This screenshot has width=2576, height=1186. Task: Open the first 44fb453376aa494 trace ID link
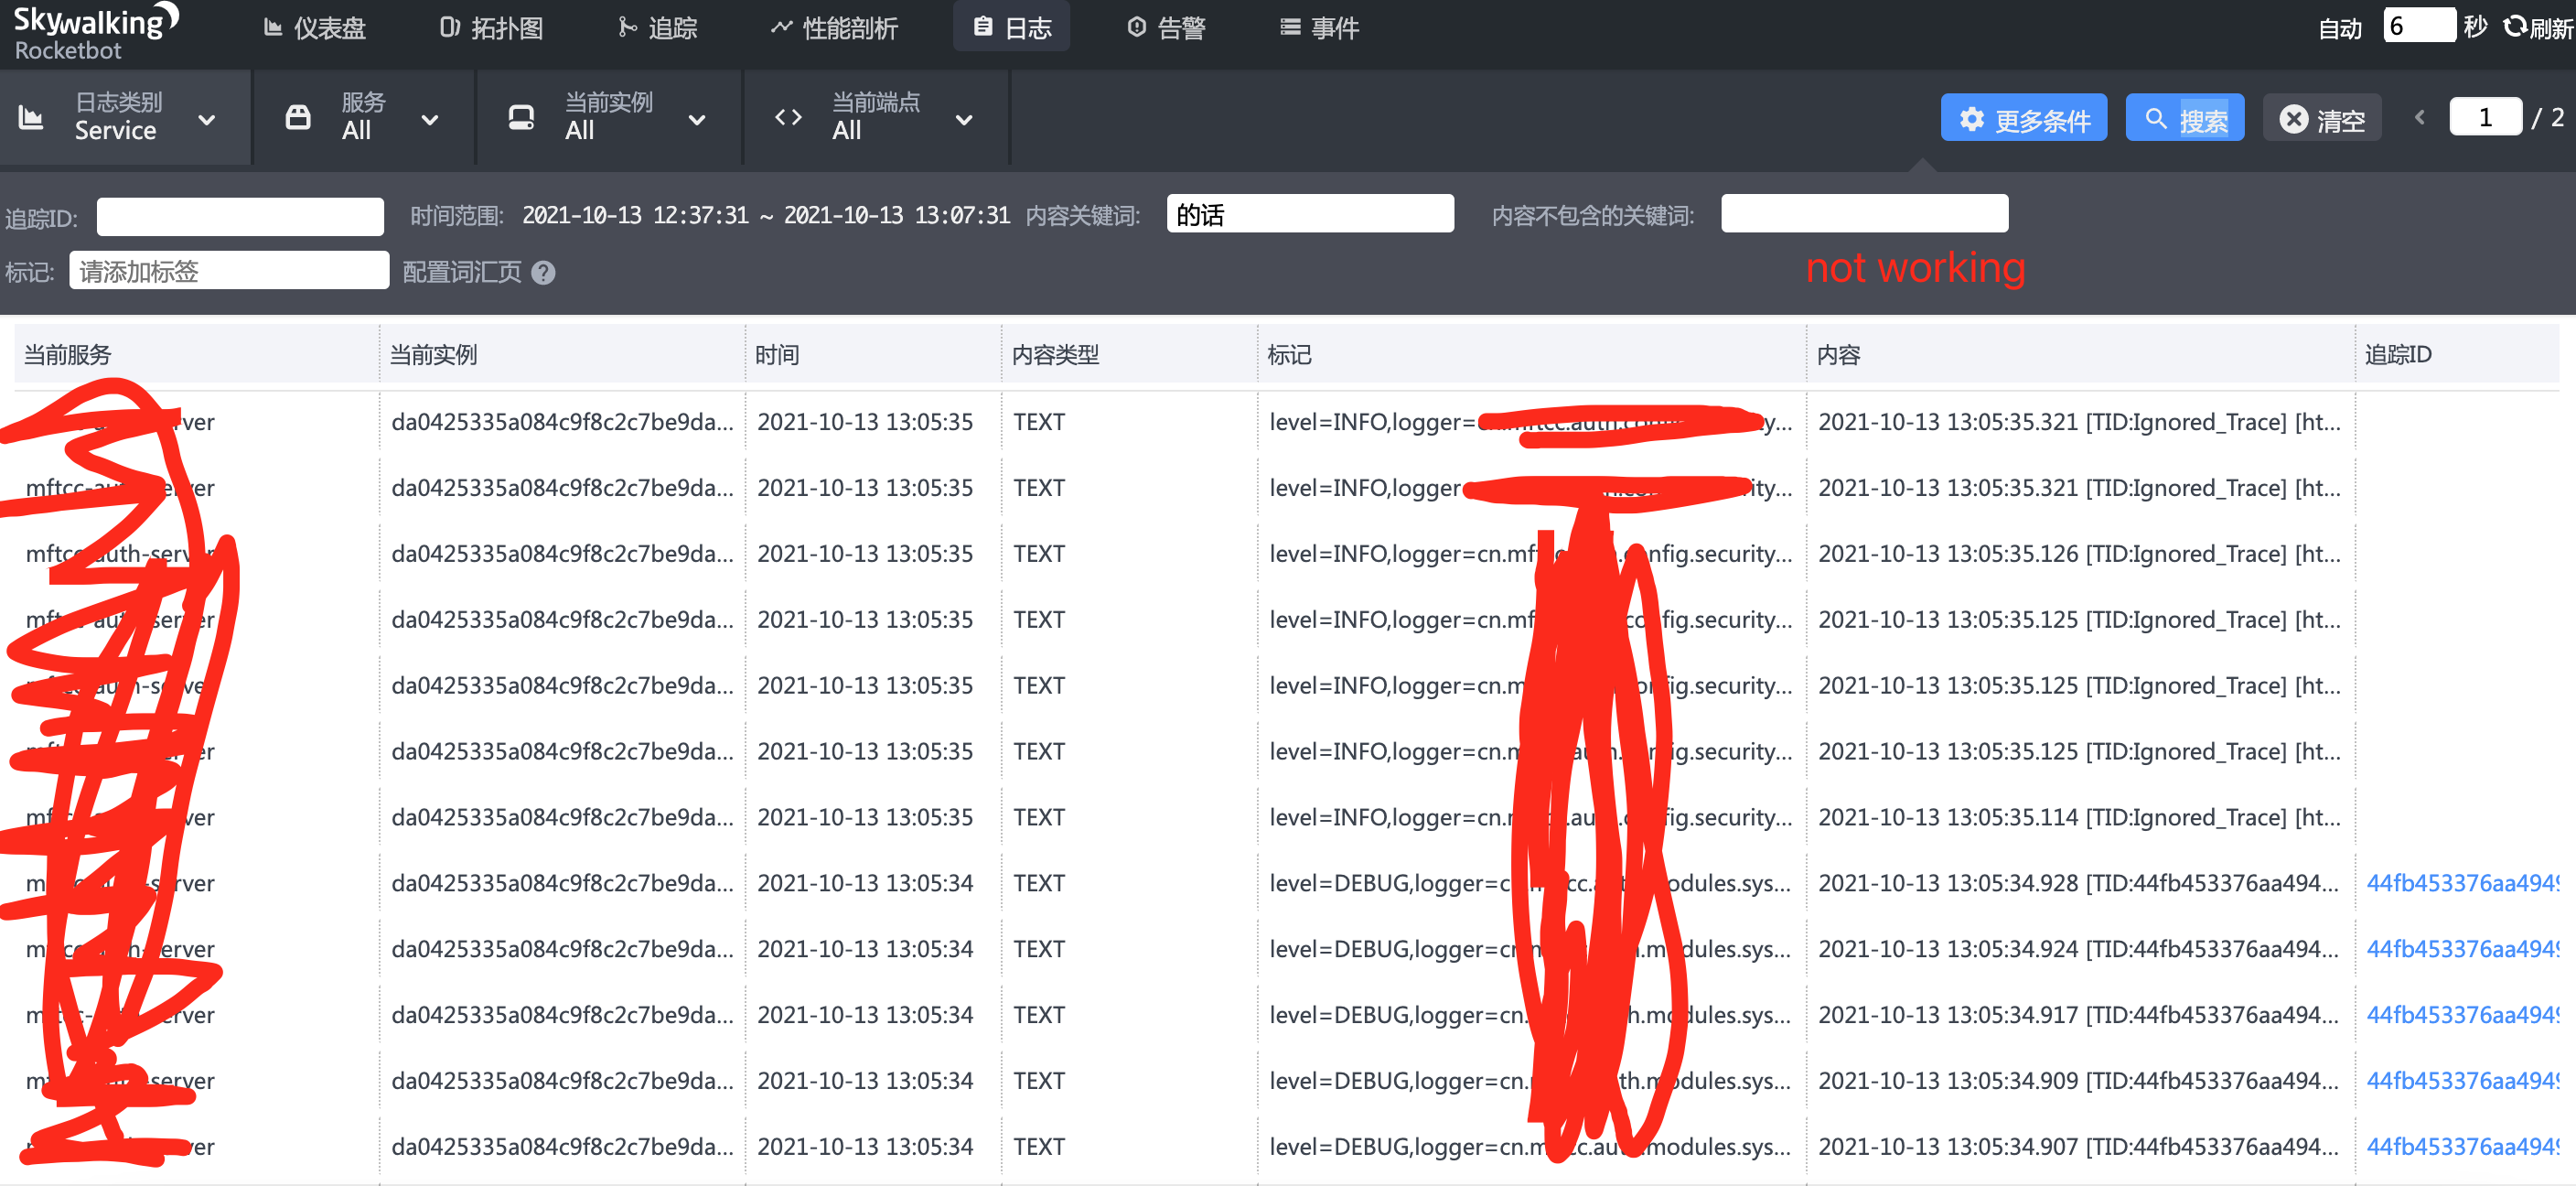[2462, 882]
